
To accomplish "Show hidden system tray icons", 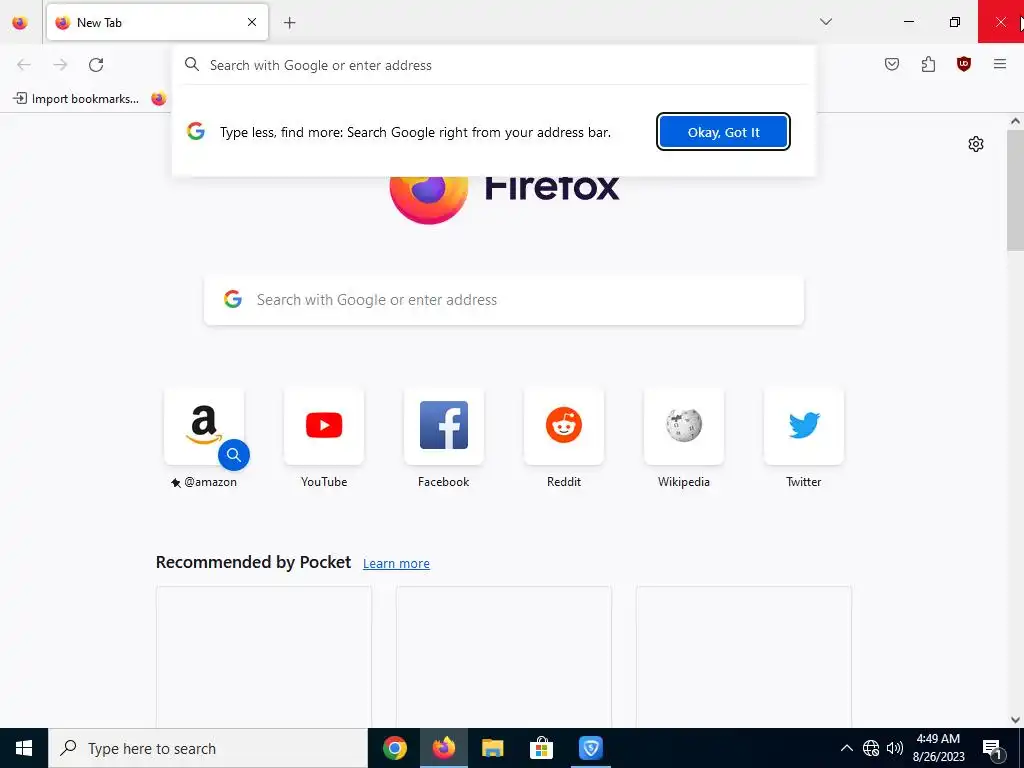I will click(x=846, y=748).
